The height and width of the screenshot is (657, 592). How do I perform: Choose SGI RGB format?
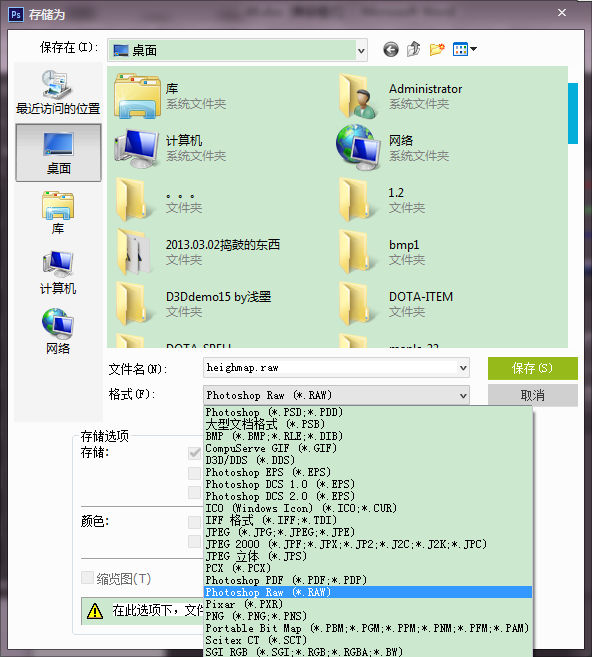pyautogui.click(x=368, y=652)
